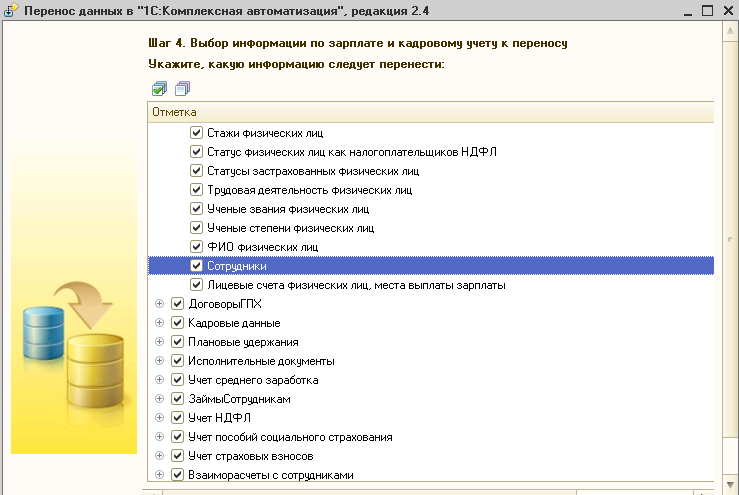Click the Отметка column header

point(431,112)
